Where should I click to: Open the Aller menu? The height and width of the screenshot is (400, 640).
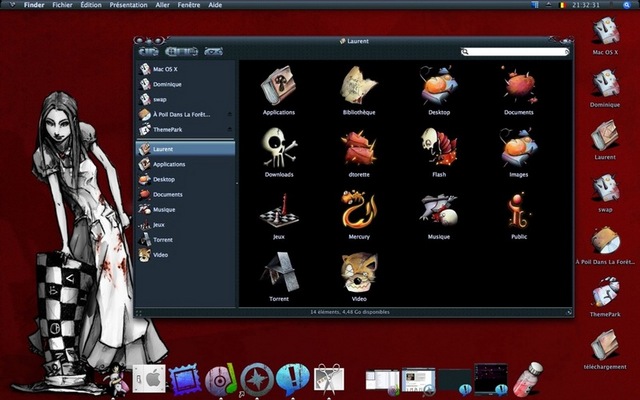(162, 5)
